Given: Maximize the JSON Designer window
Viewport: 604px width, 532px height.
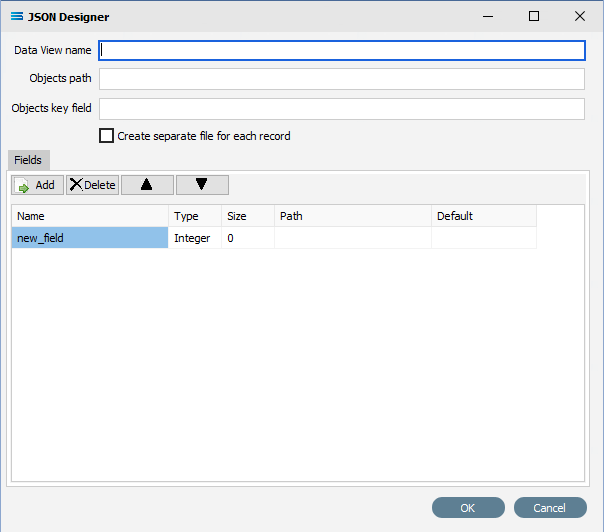Looking at the screenshot, I should 534,16.
